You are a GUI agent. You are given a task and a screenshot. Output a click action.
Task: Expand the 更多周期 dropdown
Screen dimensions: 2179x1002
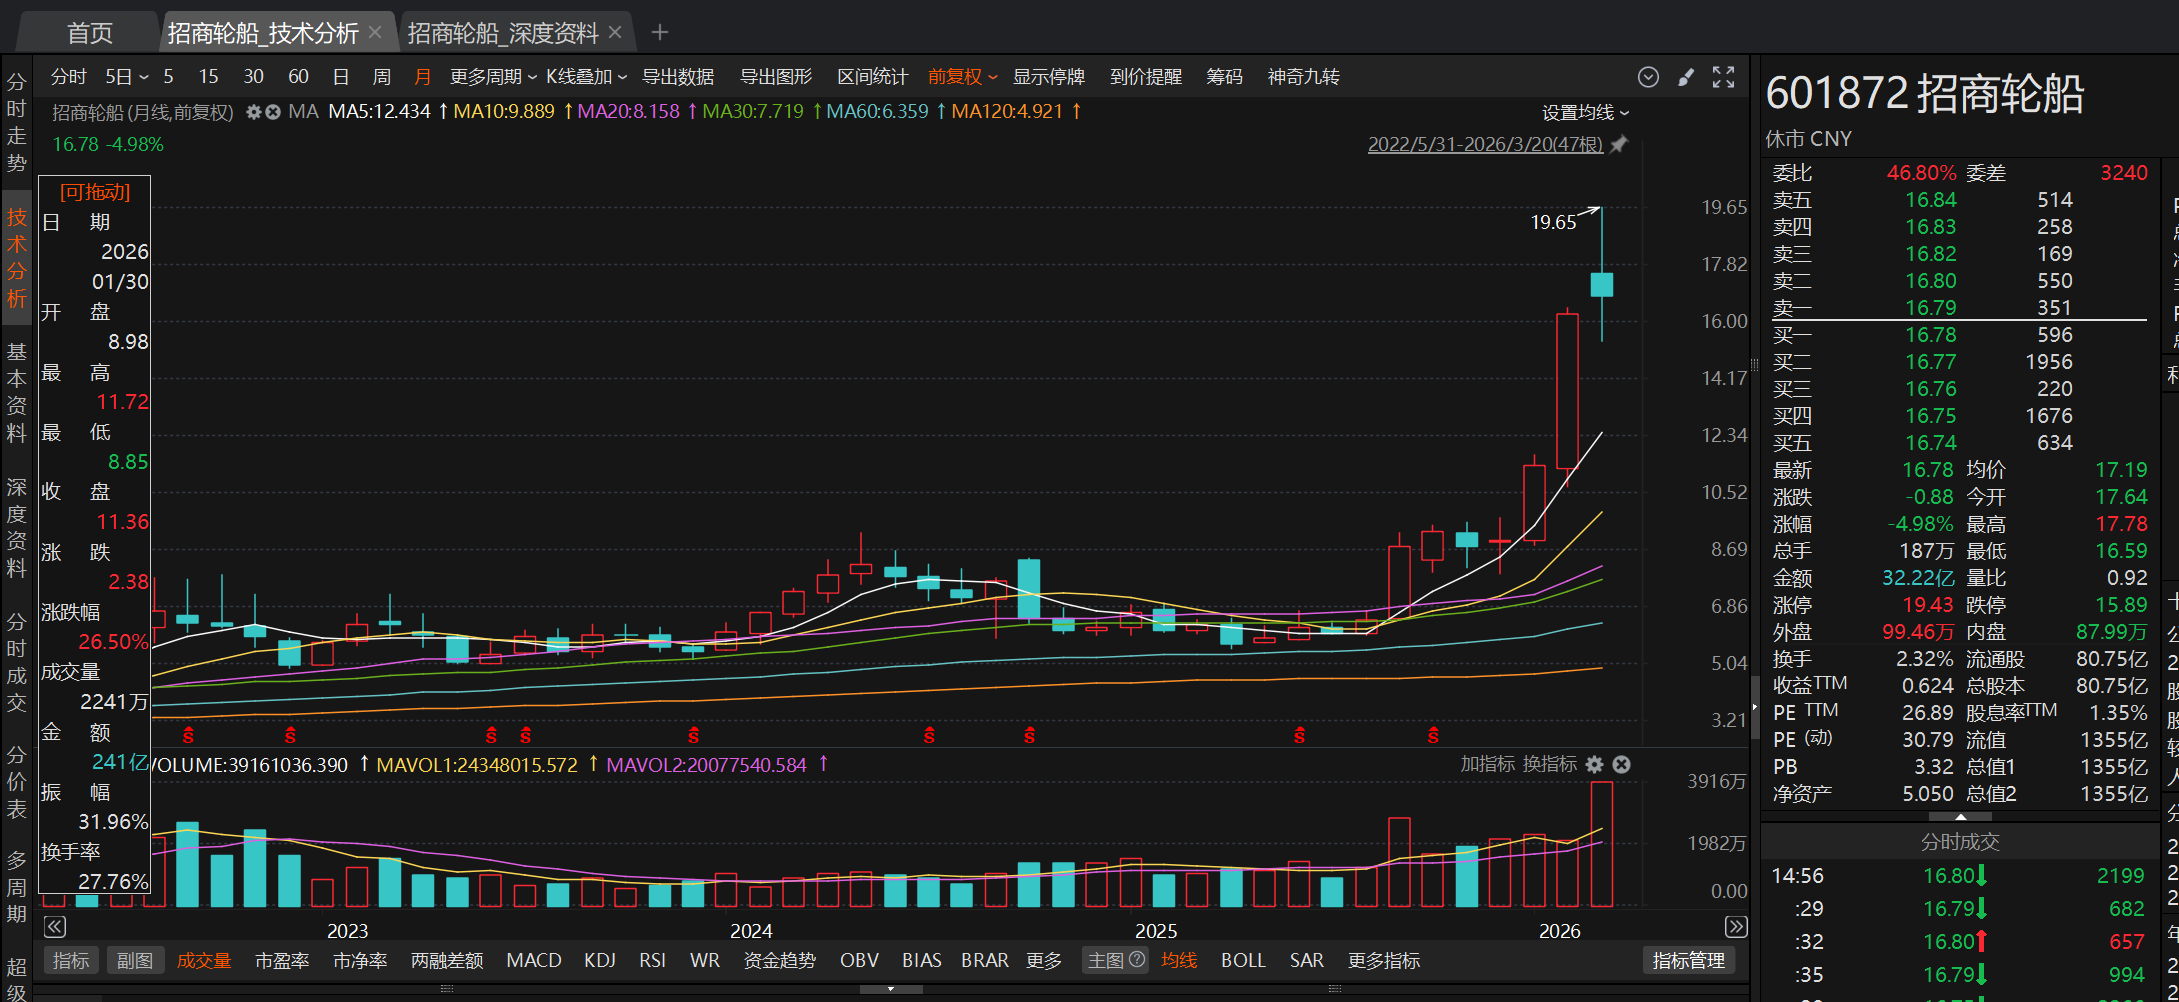[x=492, y=77]
